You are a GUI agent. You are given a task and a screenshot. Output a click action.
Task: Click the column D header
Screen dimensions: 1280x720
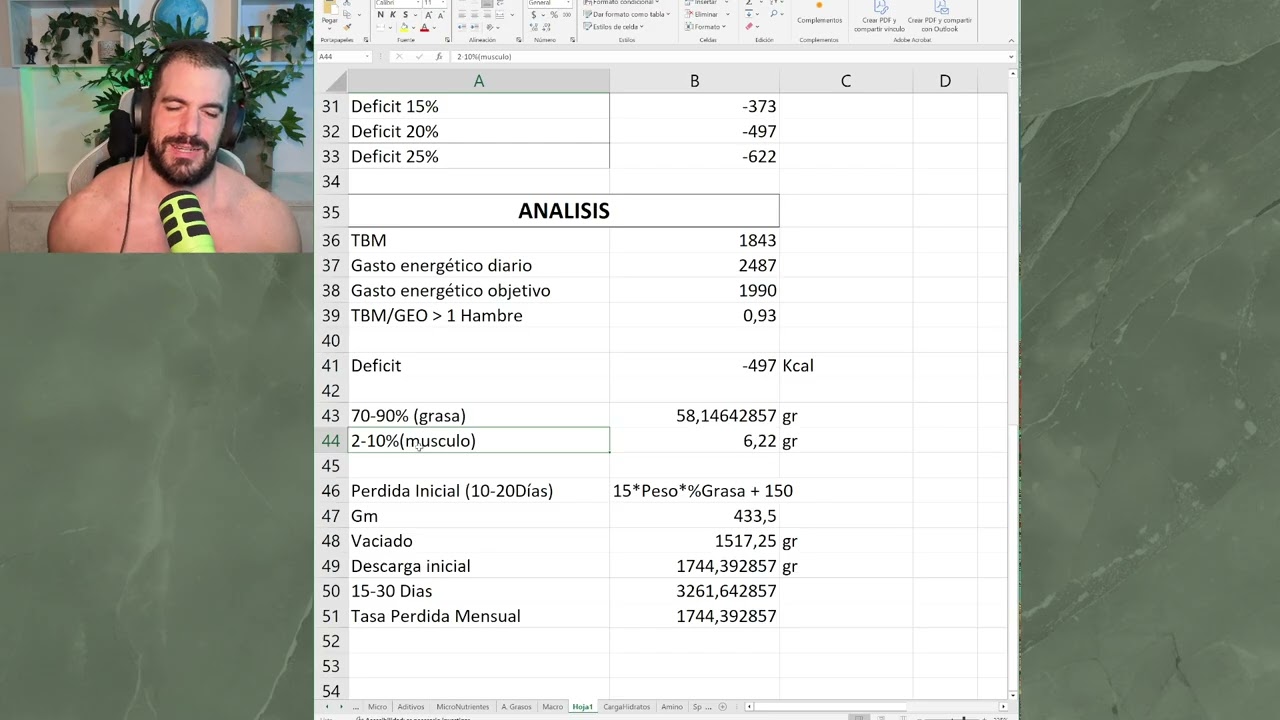pyautogui.click(x=944, y=81)
